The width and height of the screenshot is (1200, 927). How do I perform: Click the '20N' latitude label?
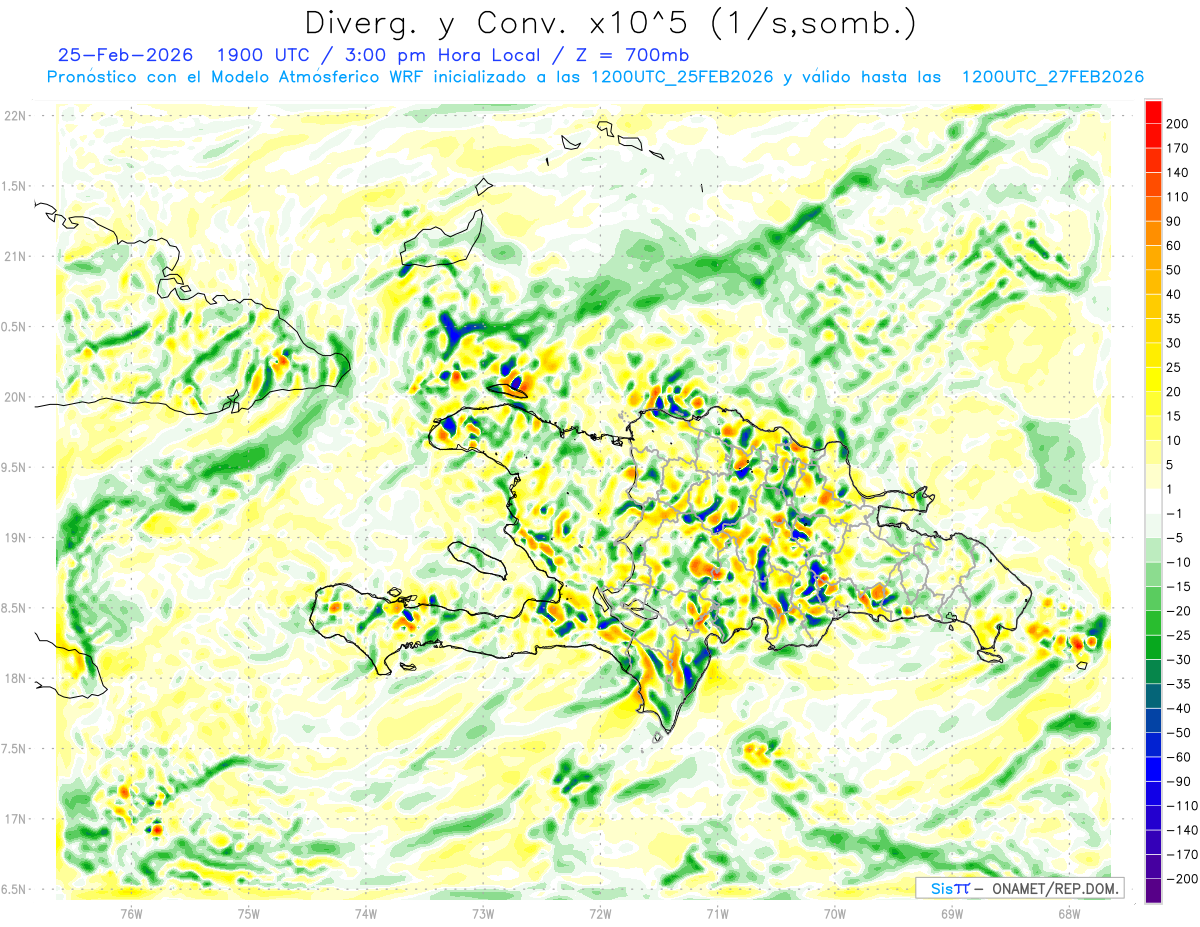[14, 397]
